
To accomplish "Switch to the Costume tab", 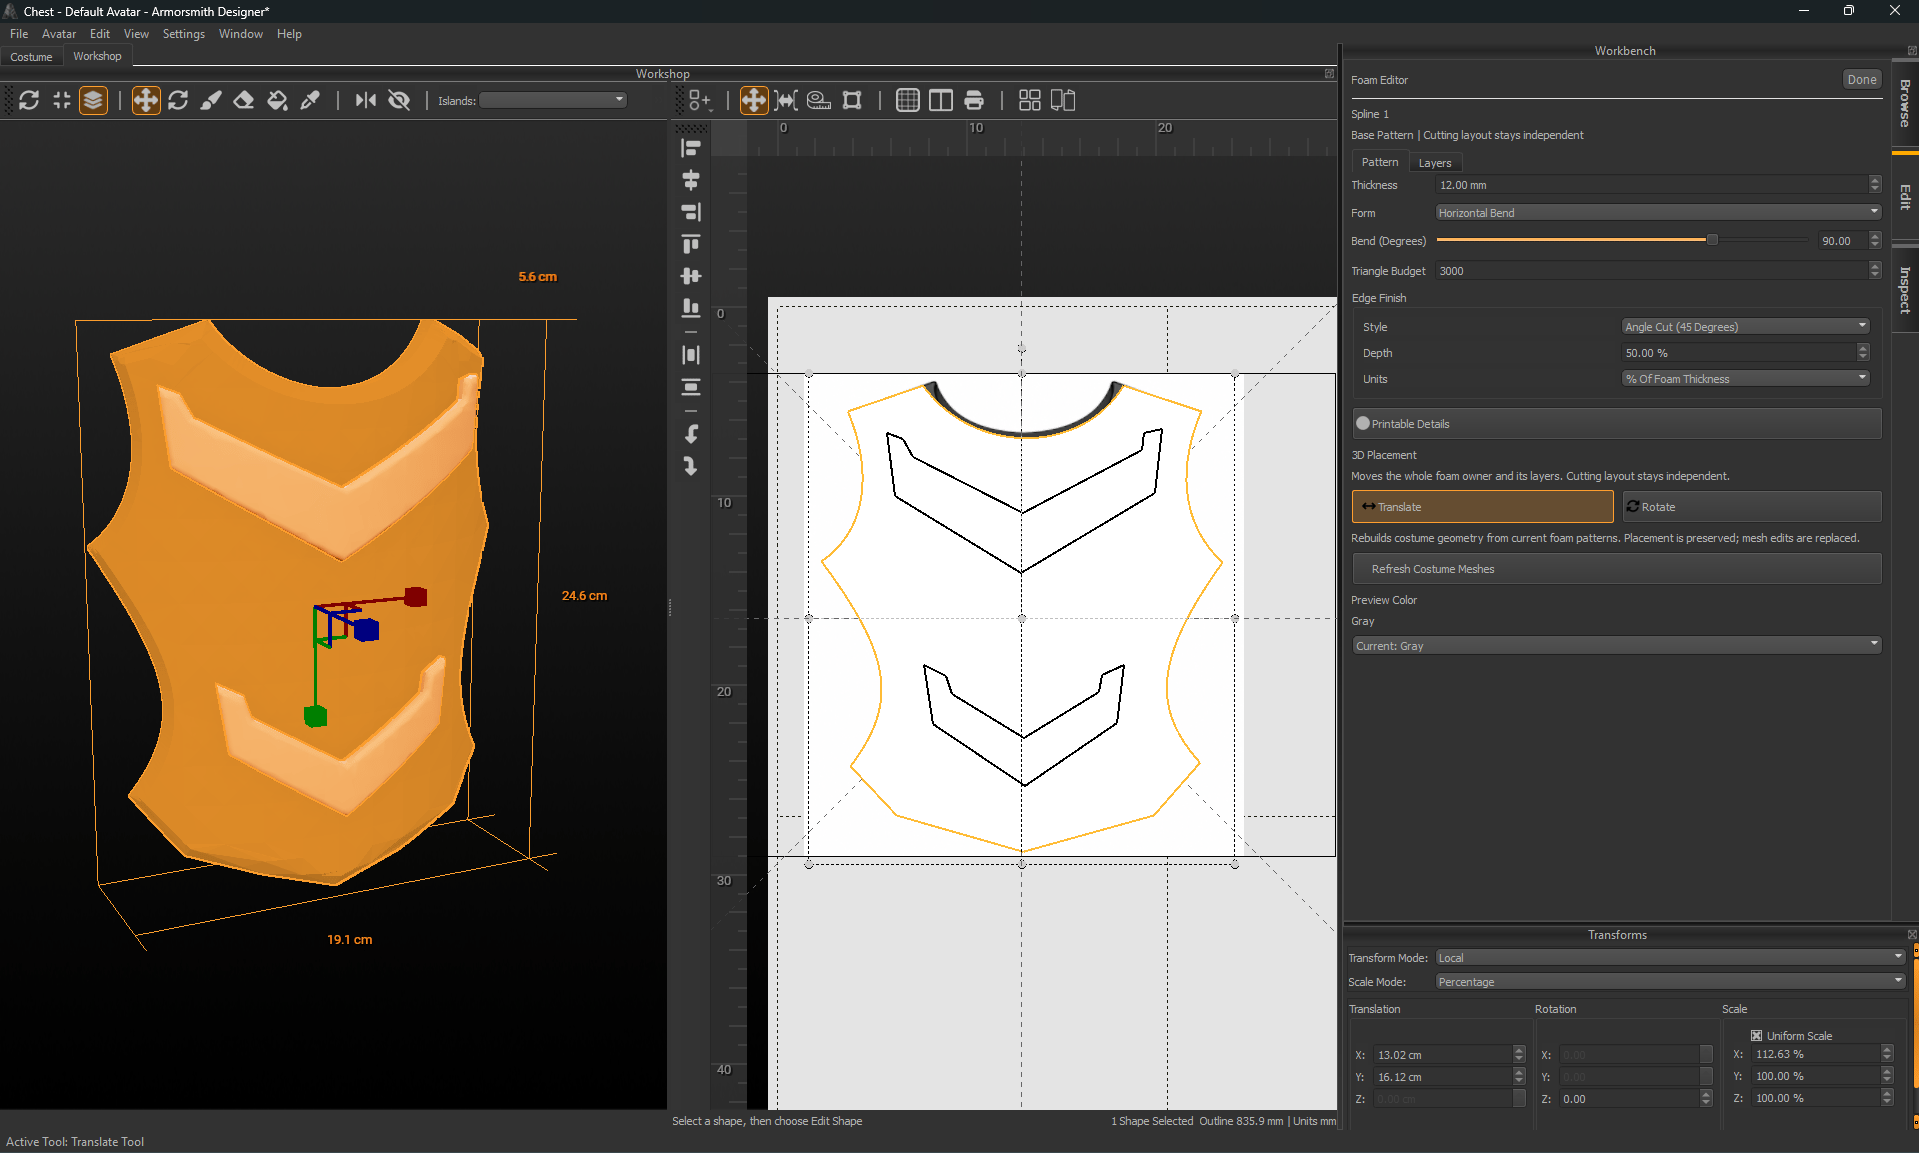I will tap(31, 57).
